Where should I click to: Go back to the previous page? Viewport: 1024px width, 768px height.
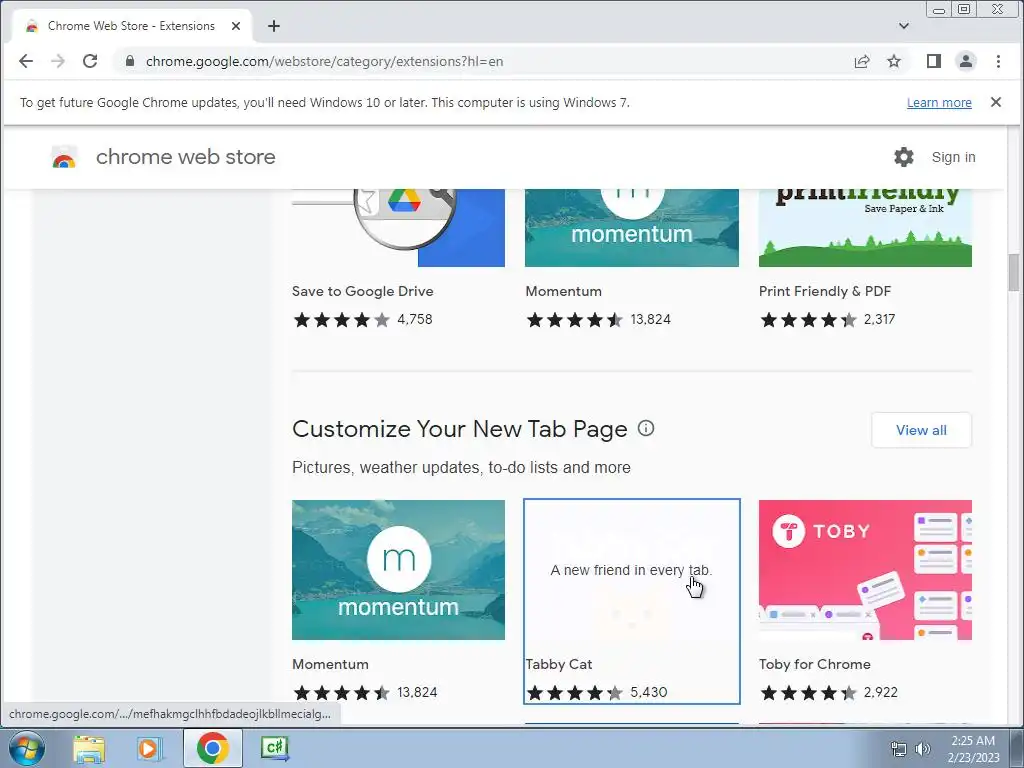[x=25, y=61]
